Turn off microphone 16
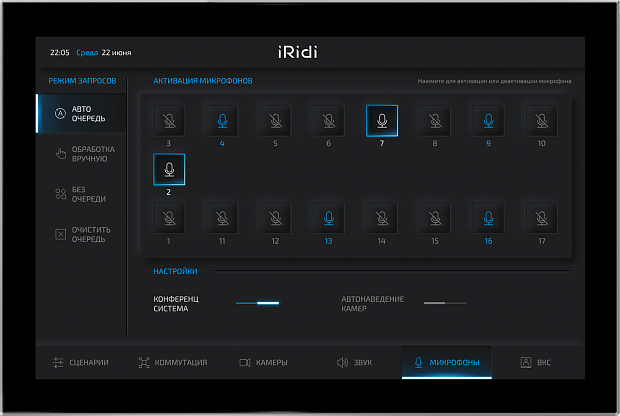This screenshot has height=416, width=620. (488, 217)
